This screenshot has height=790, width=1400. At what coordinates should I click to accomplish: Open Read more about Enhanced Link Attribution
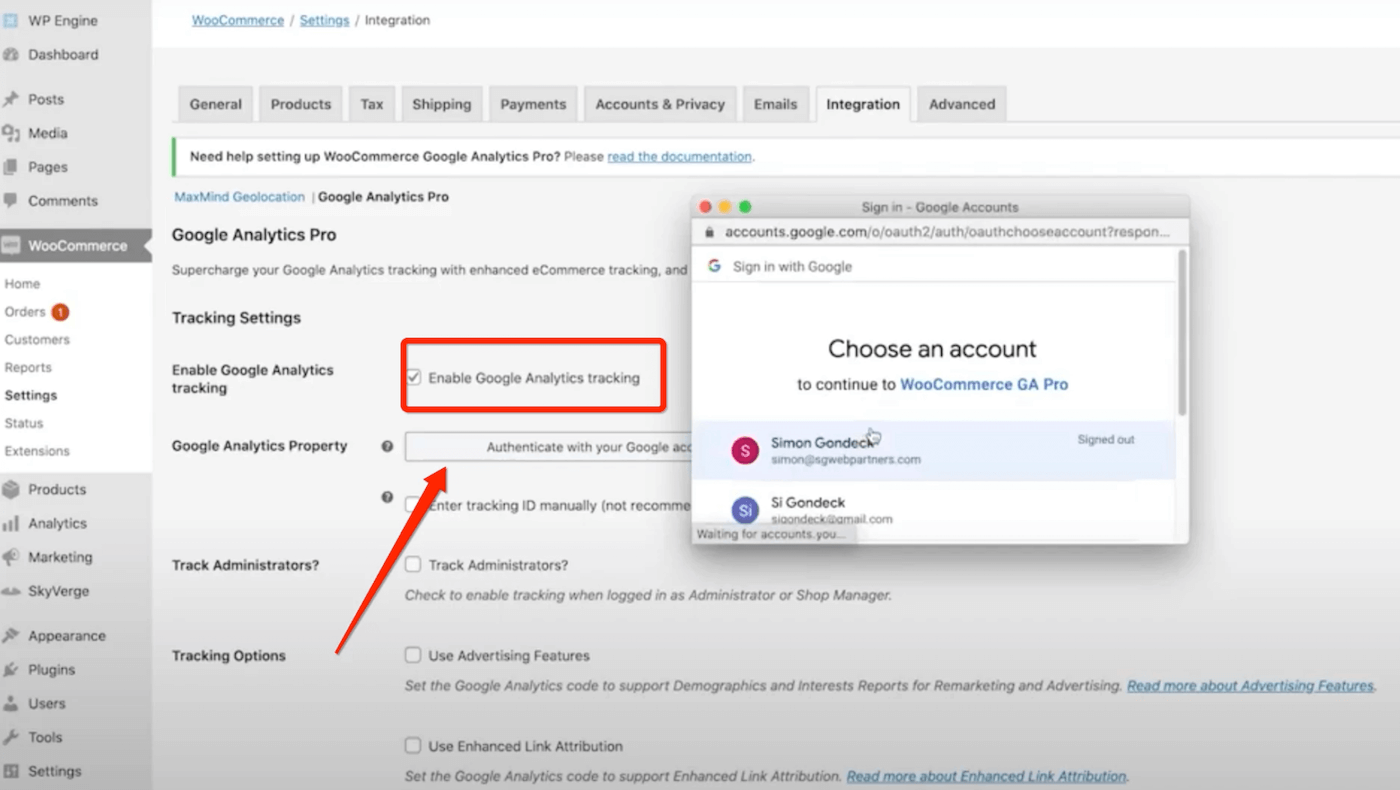click(x=986, y=776)
